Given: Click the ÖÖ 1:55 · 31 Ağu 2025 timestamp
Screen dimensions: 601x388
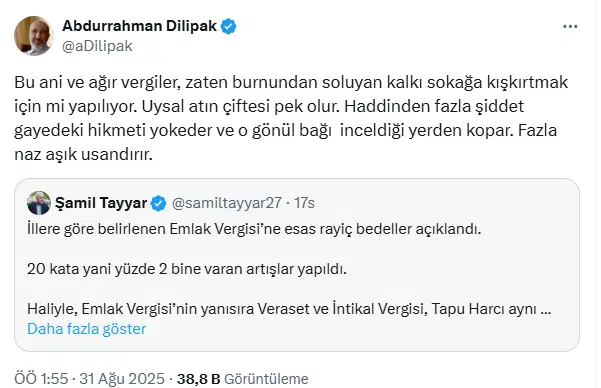Looking at the screenshot, I should tap(89, 379).
